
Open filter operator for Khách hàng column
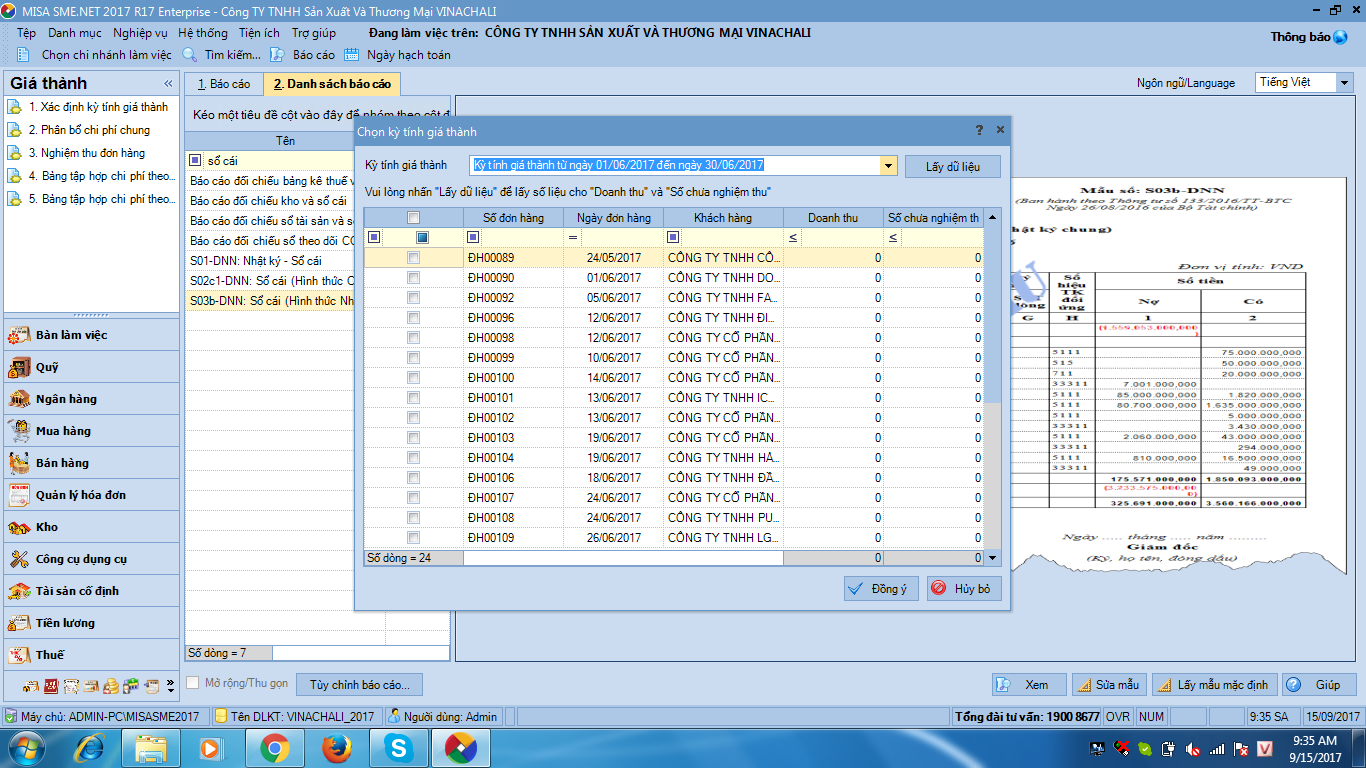coord(673,238)
